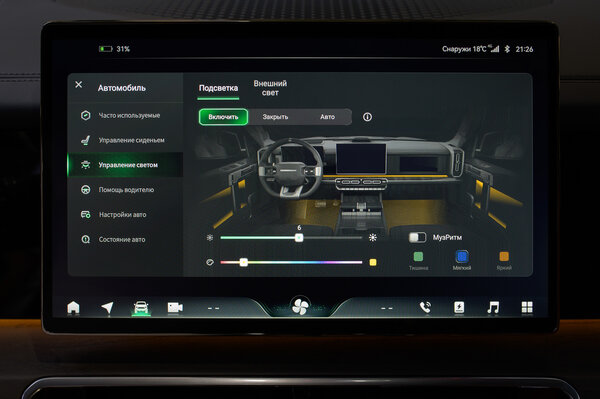Screen dimensions: 600x399
Task: Open navigation arrow icon in dock
Action: coord(108,308)
